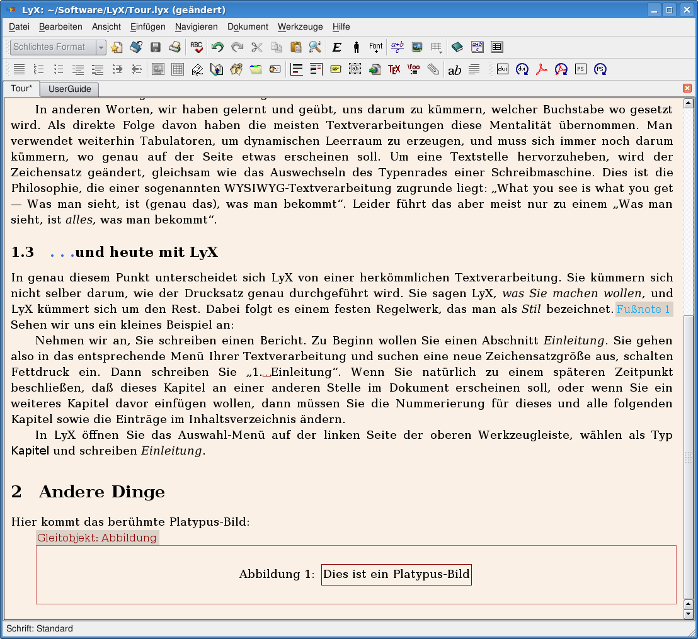Click the scrollbar up arrow at top
This screenshot has height=639, width=698.
[x=688, y=103]
